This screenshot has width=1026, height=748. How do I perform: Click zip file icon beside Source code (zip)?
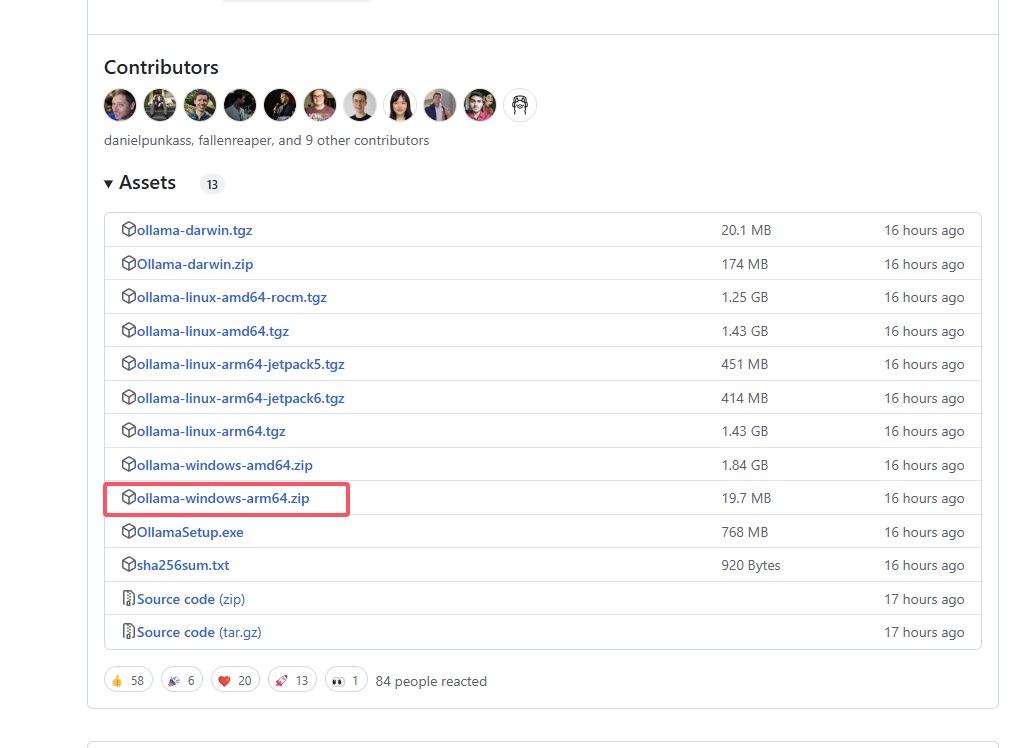pos(128,598)
